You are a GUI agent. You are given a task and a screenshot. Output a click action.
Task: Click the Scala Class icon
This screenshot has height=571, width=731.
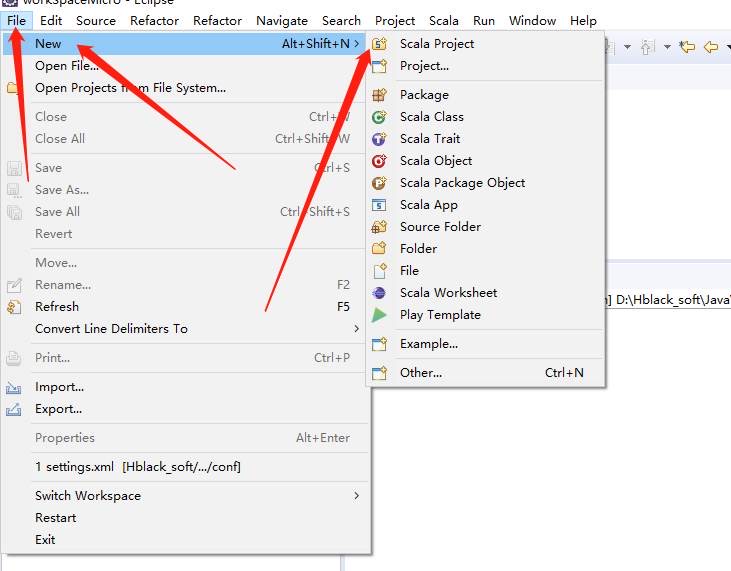coord(379,117)
